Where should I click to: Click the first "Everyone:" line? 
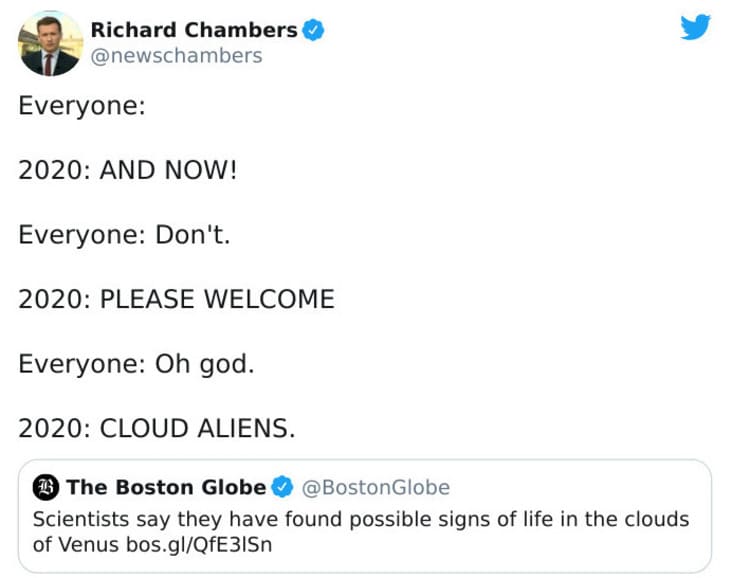82,105
